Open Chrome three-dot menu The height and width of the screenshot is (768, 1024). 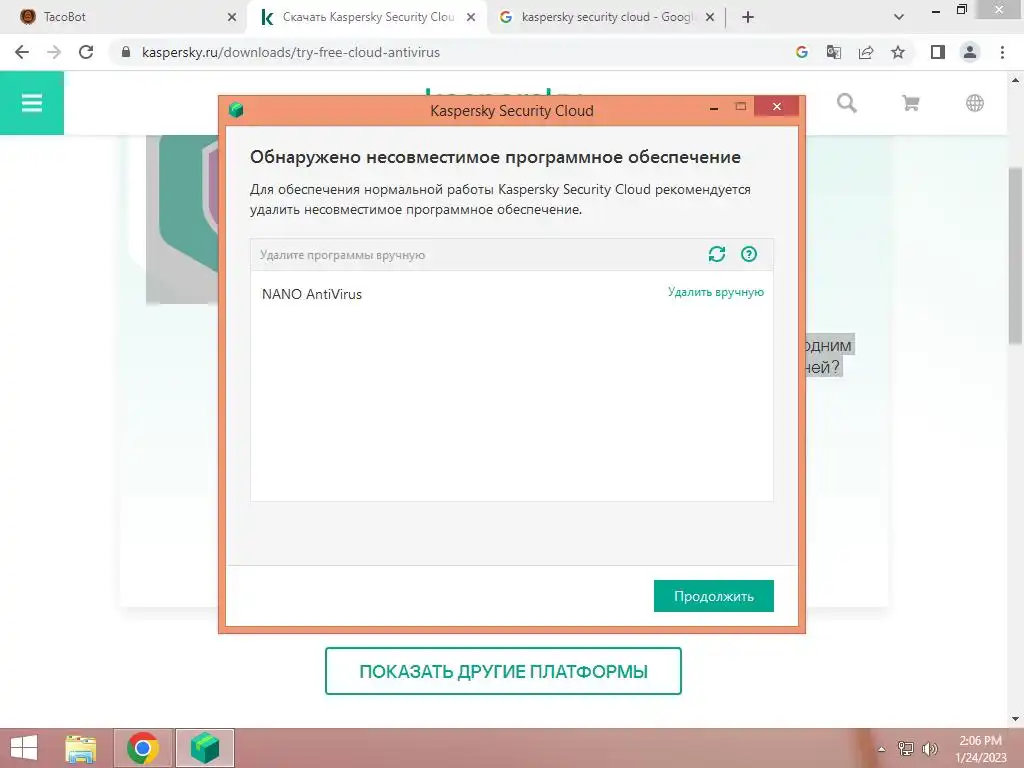(x=1002, y=52)
